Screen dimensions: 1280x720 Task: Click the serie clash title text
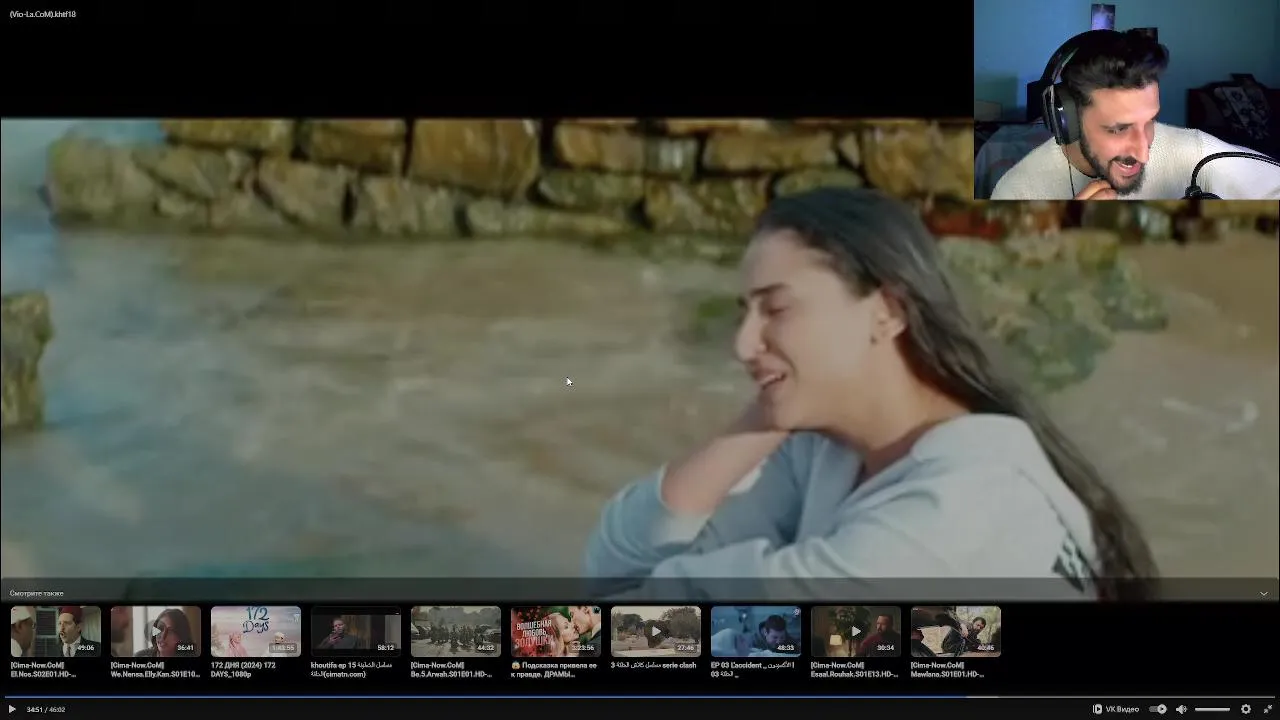point(653,665)
